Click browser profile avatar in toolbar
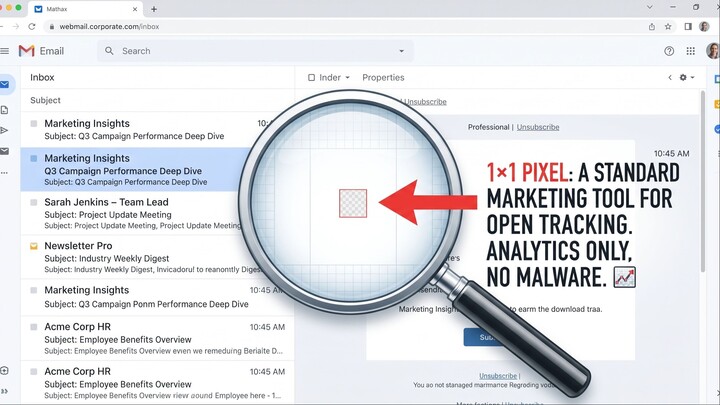The image size is (720, 405). coord(704,27)
